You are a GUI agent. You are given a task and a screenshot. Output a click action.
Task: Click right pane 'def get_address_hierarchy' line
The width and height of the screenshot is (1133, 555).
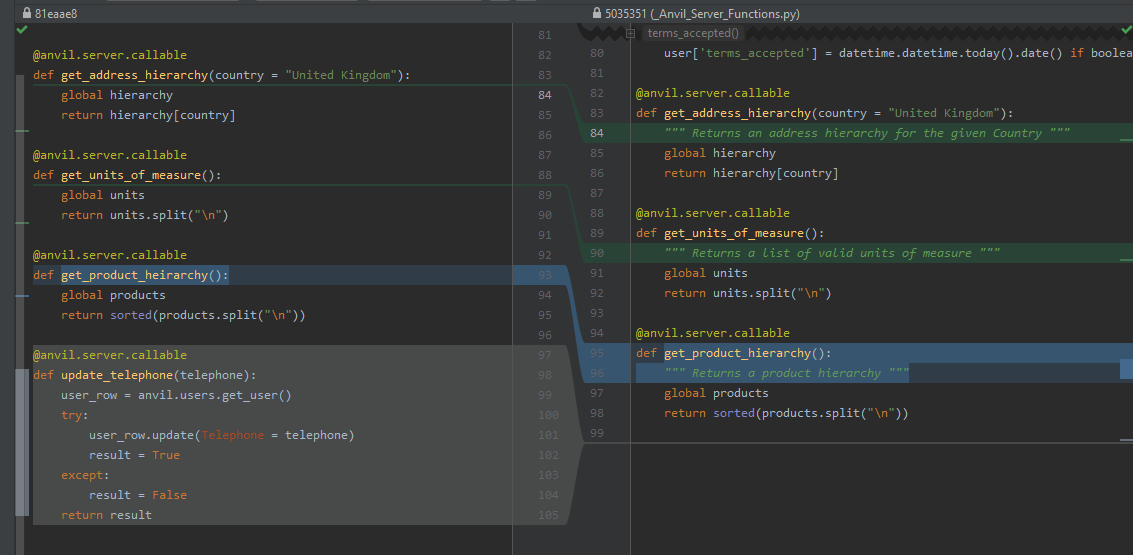(824, 113)
